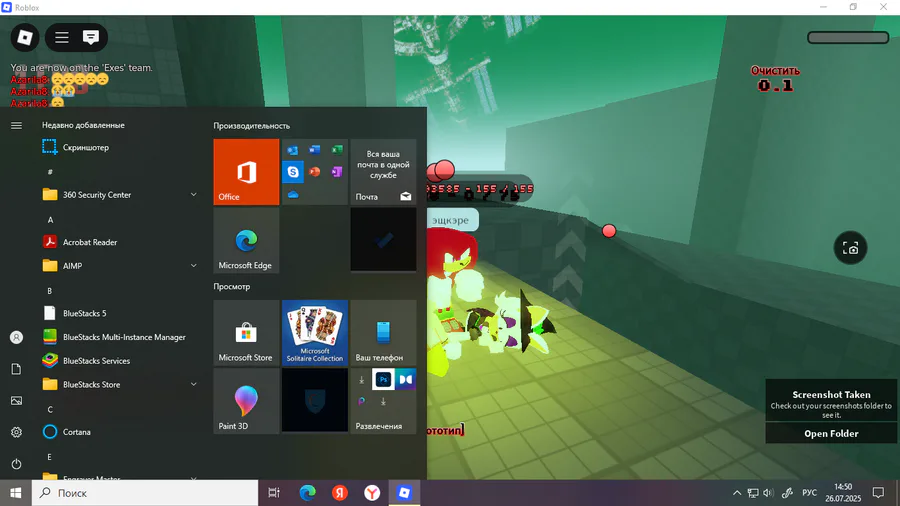
Task: Switch the РУС input language
Action: pos(809,493)
